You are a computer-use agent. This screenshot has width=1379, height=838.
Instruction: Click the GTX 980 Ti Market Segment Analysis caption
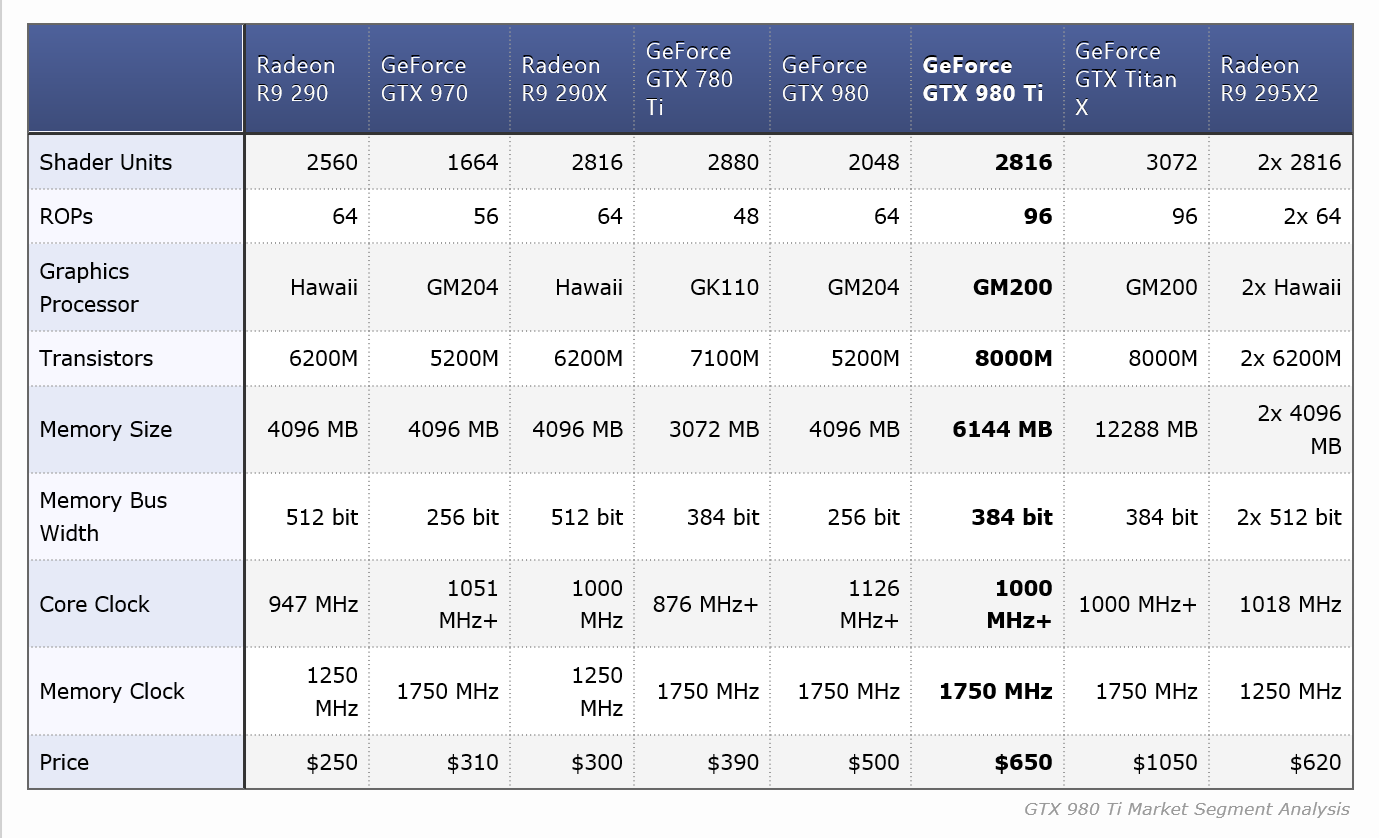(1186, 809)
